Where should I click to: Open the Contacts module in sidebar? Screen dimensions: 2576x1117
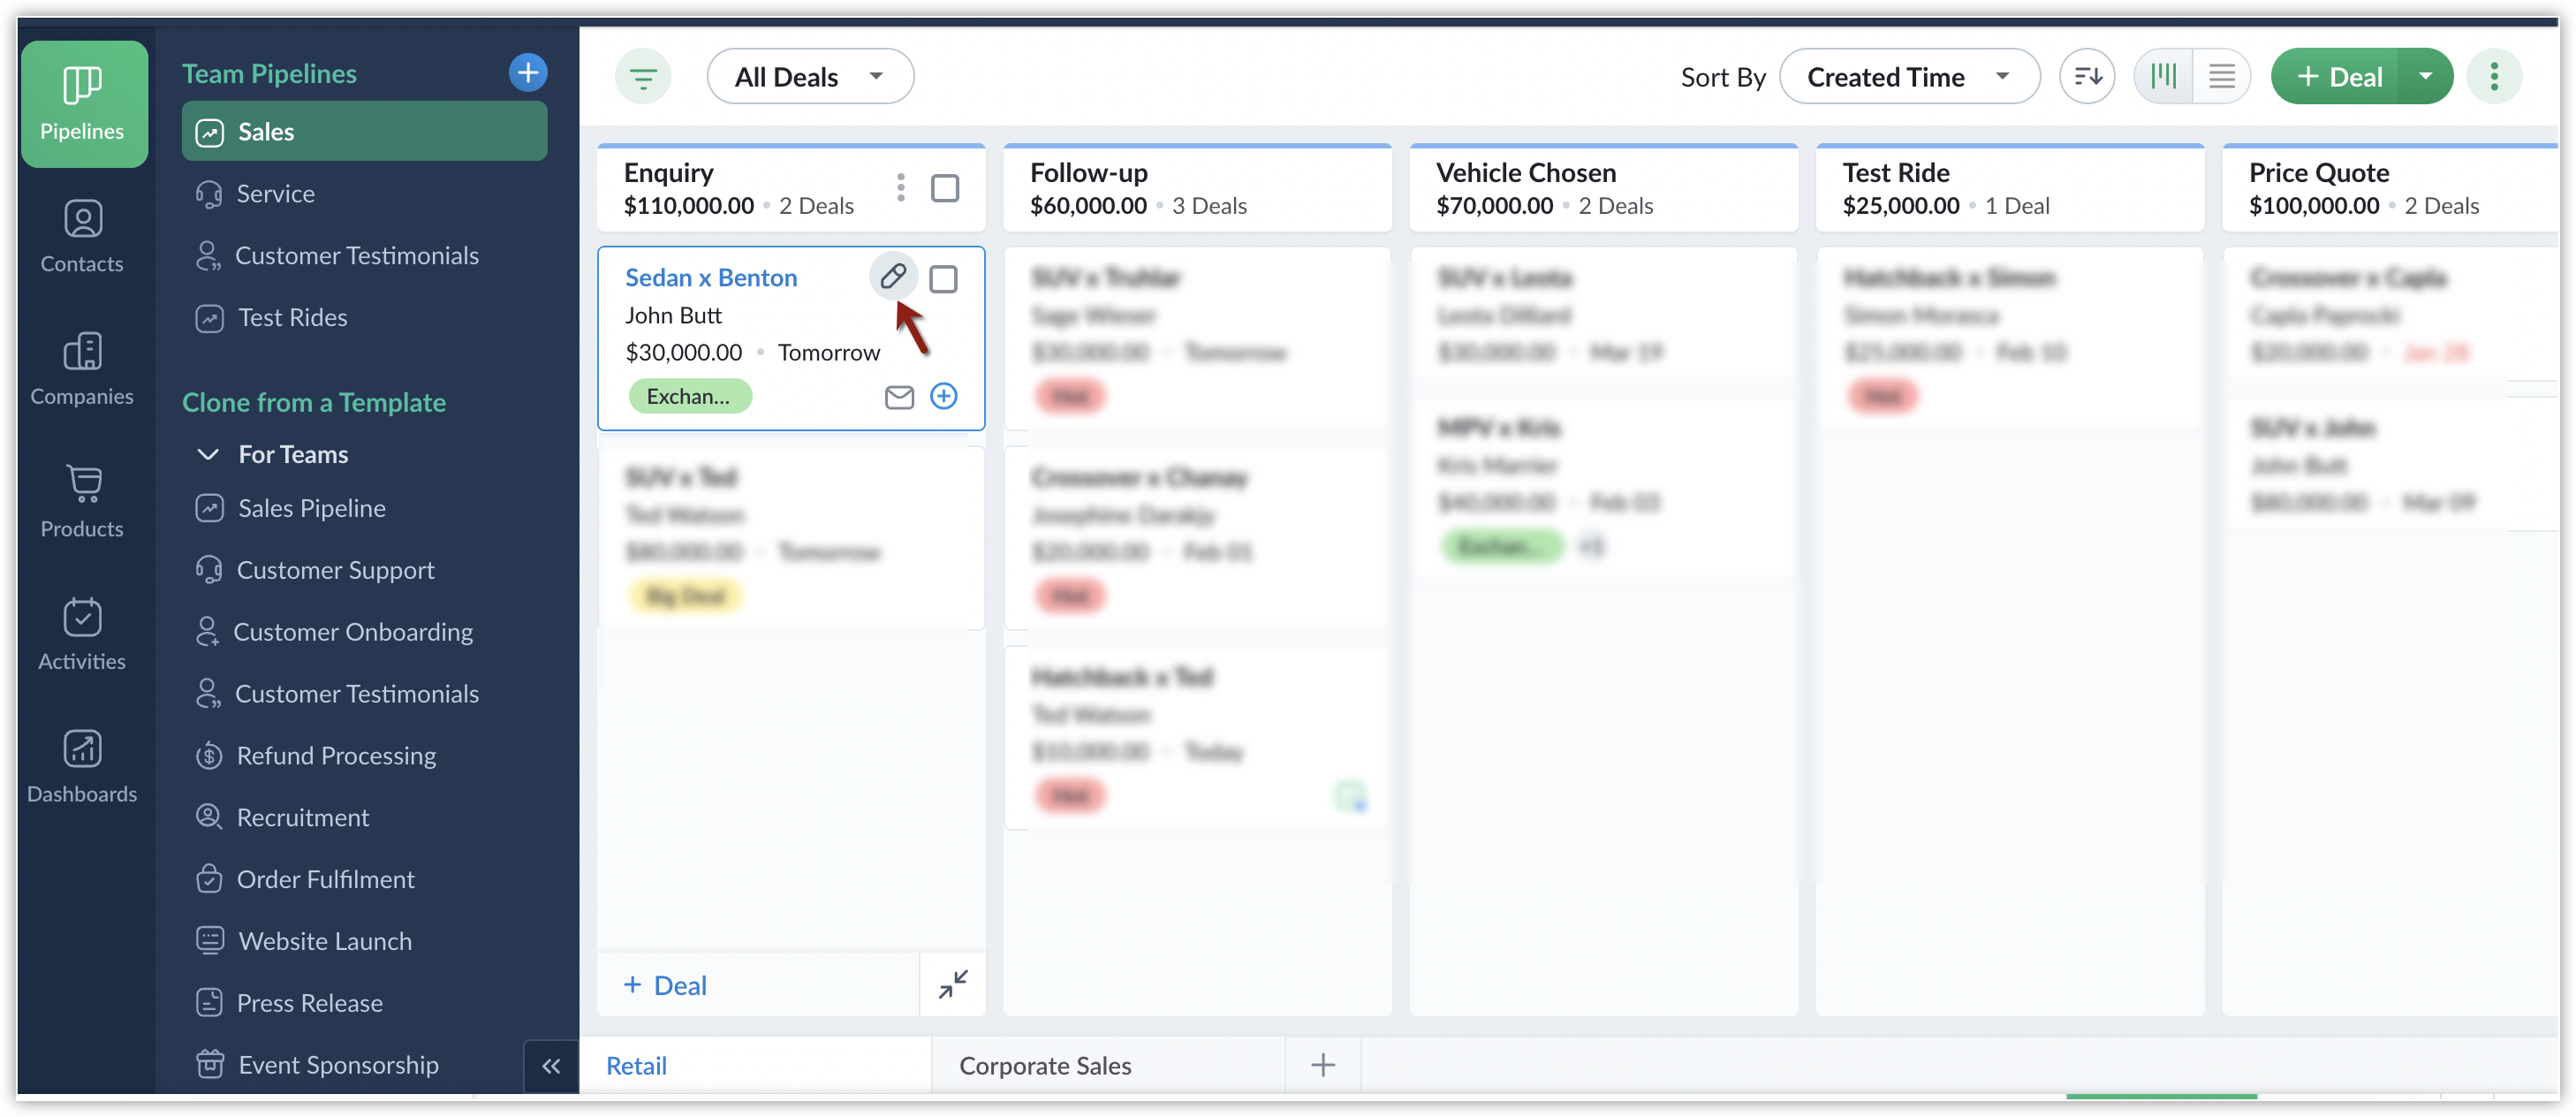click(82, 236)
